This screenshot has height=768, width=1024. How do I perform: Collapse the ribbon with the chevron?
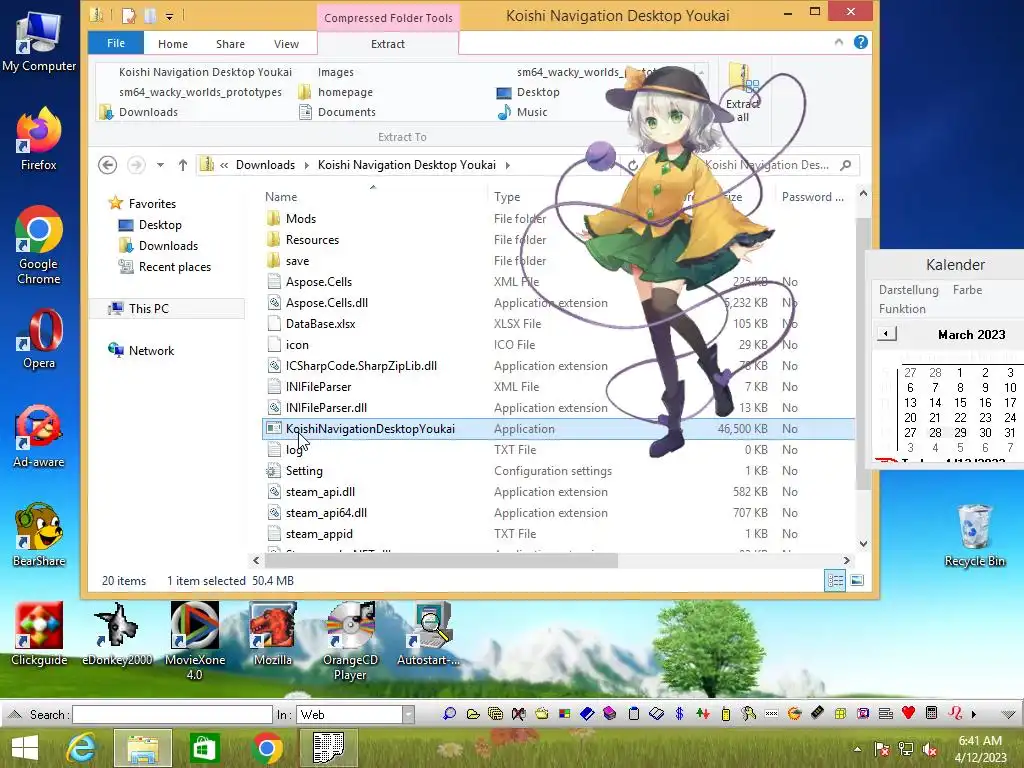point(839,42)
